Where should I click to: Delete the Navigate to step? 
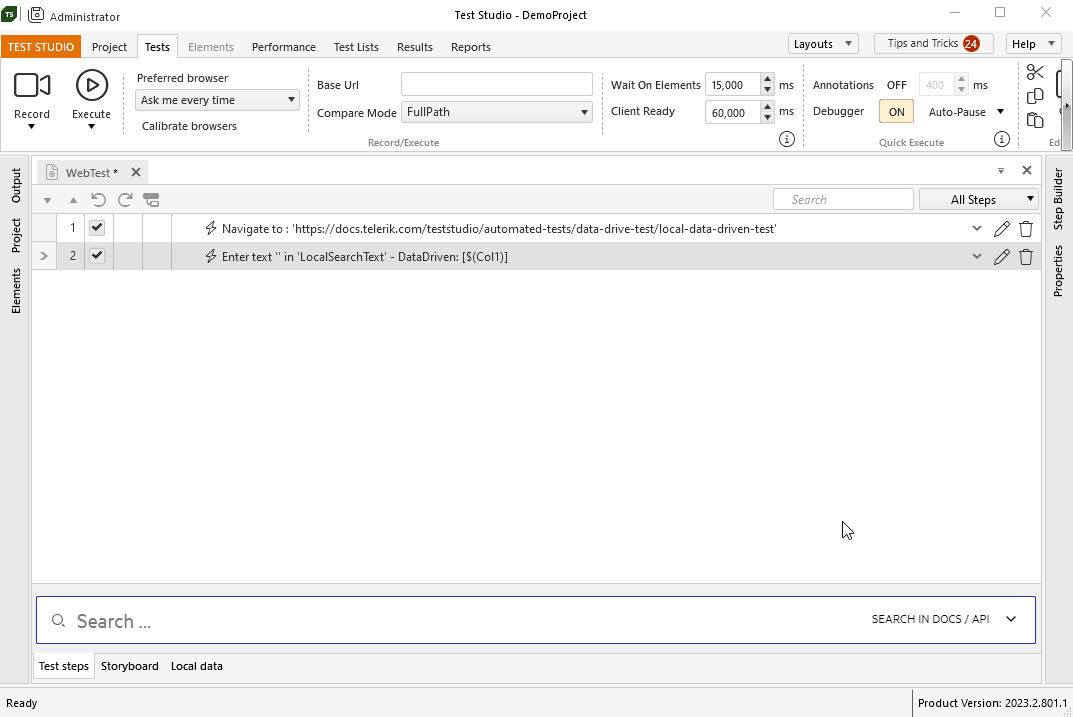click(x=1026, y=229)
